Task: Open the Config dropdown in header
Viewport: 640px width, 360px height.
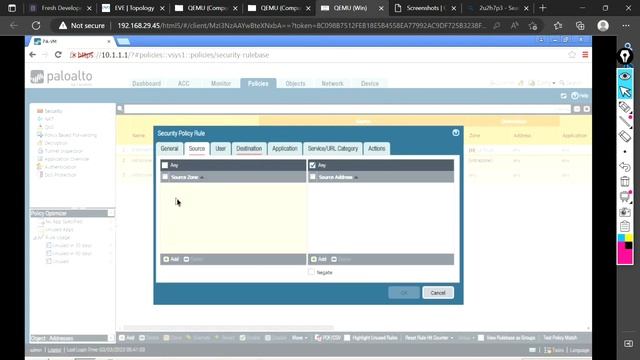Action: coord(542,83)
